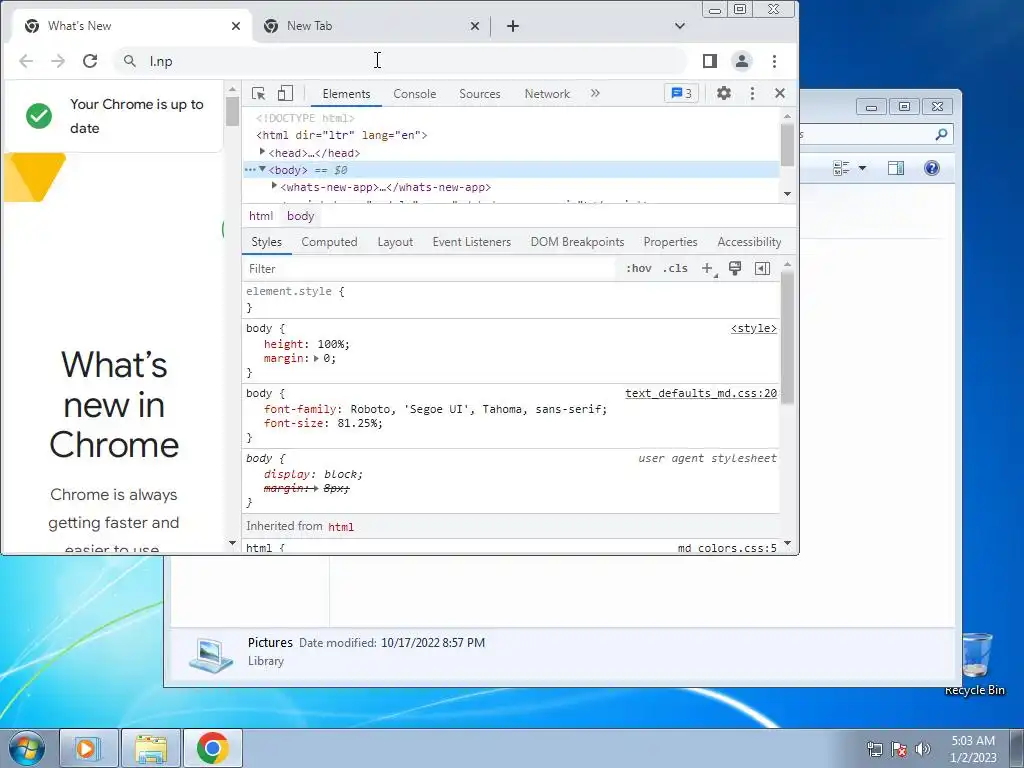Open DevTools three-dot customize menu

pos(752,93)
